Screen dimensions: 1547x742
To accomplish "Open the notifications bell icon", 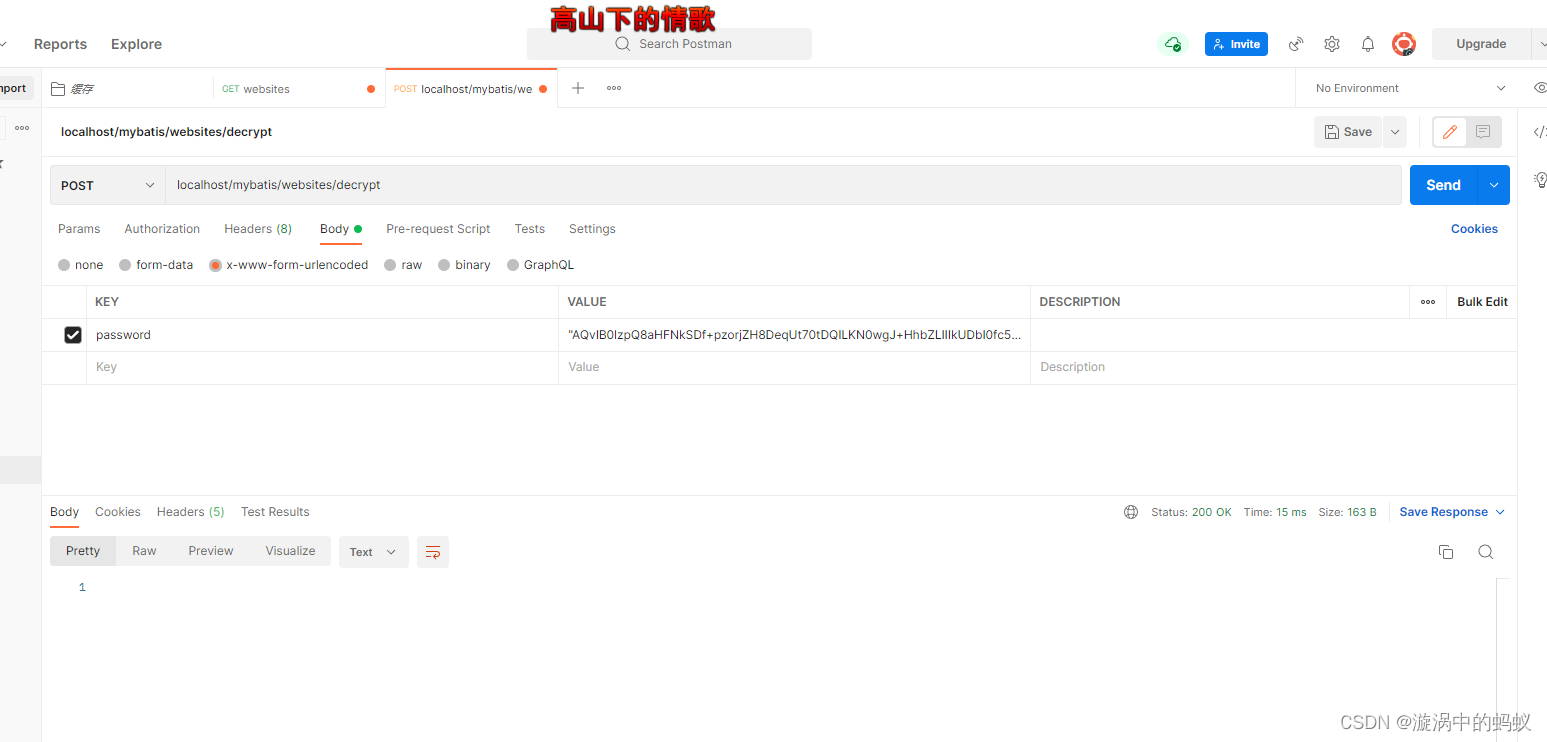I will 1367,44.
